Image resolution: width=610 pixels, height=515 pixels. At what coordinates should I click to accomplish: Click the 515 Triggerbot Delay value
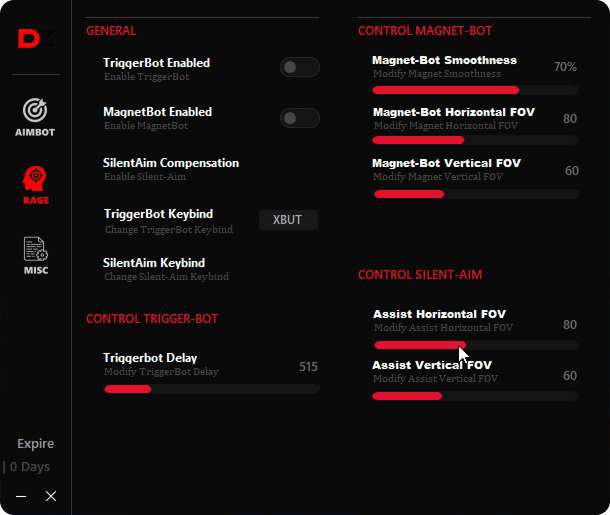[x=308, y=366]
